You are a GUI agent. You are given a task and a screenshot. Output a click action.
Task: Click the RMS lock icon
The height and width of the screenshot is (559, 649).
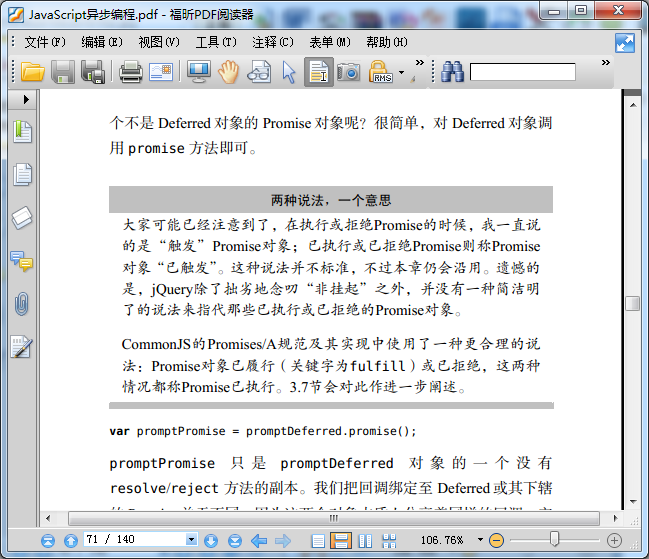click(380, 72)
